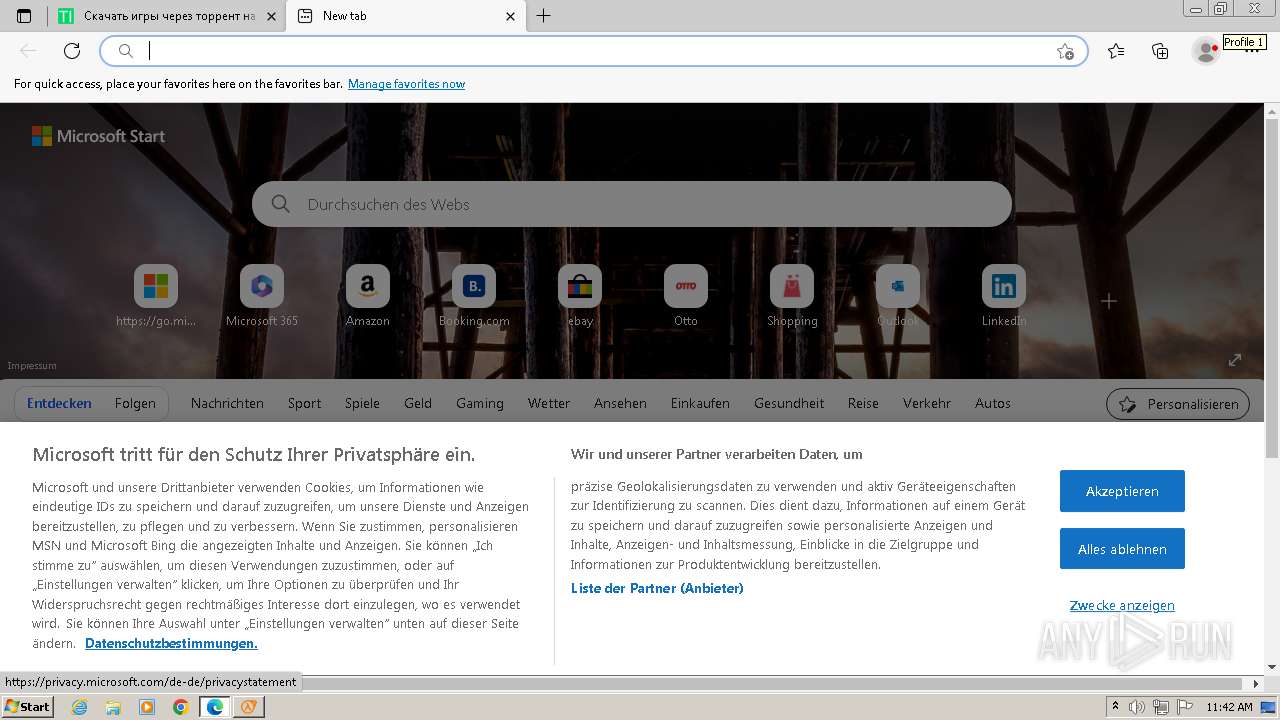
Task: Click the system tray volume icon
Action: click(1138, 708)
